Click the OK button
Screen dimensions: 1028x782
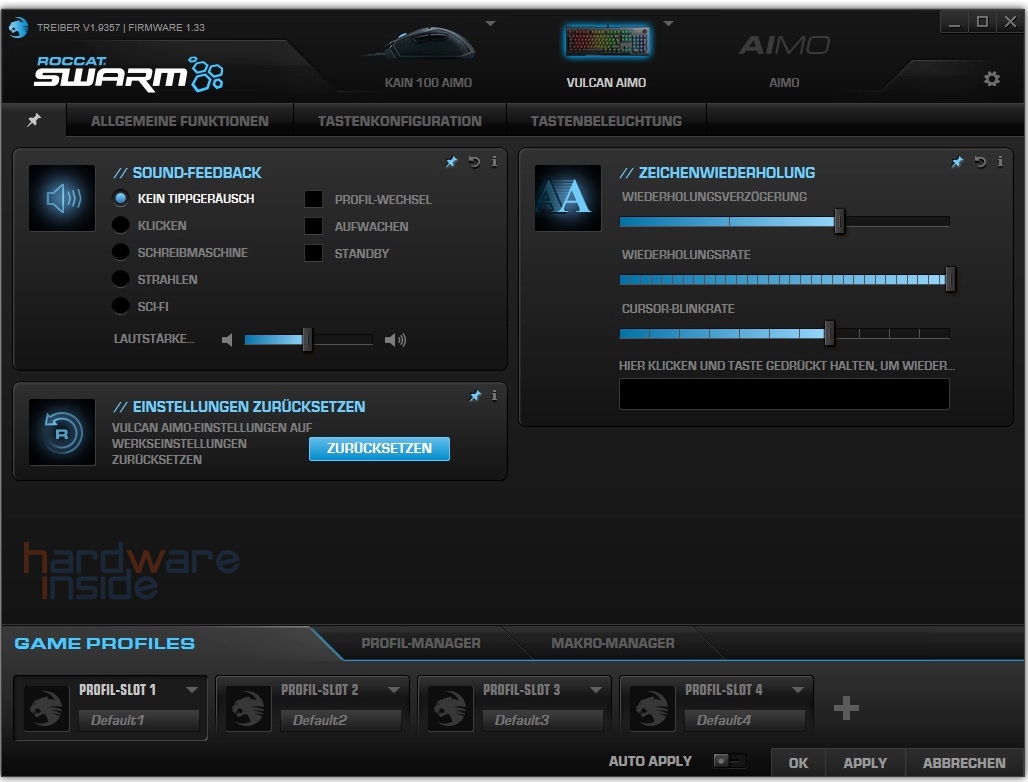click(x=798, y=762)
